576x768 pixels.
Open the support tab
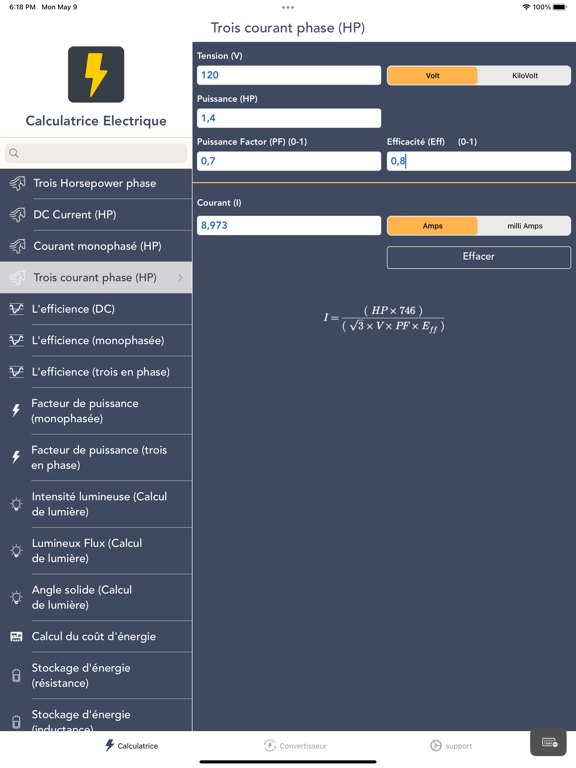451,745
